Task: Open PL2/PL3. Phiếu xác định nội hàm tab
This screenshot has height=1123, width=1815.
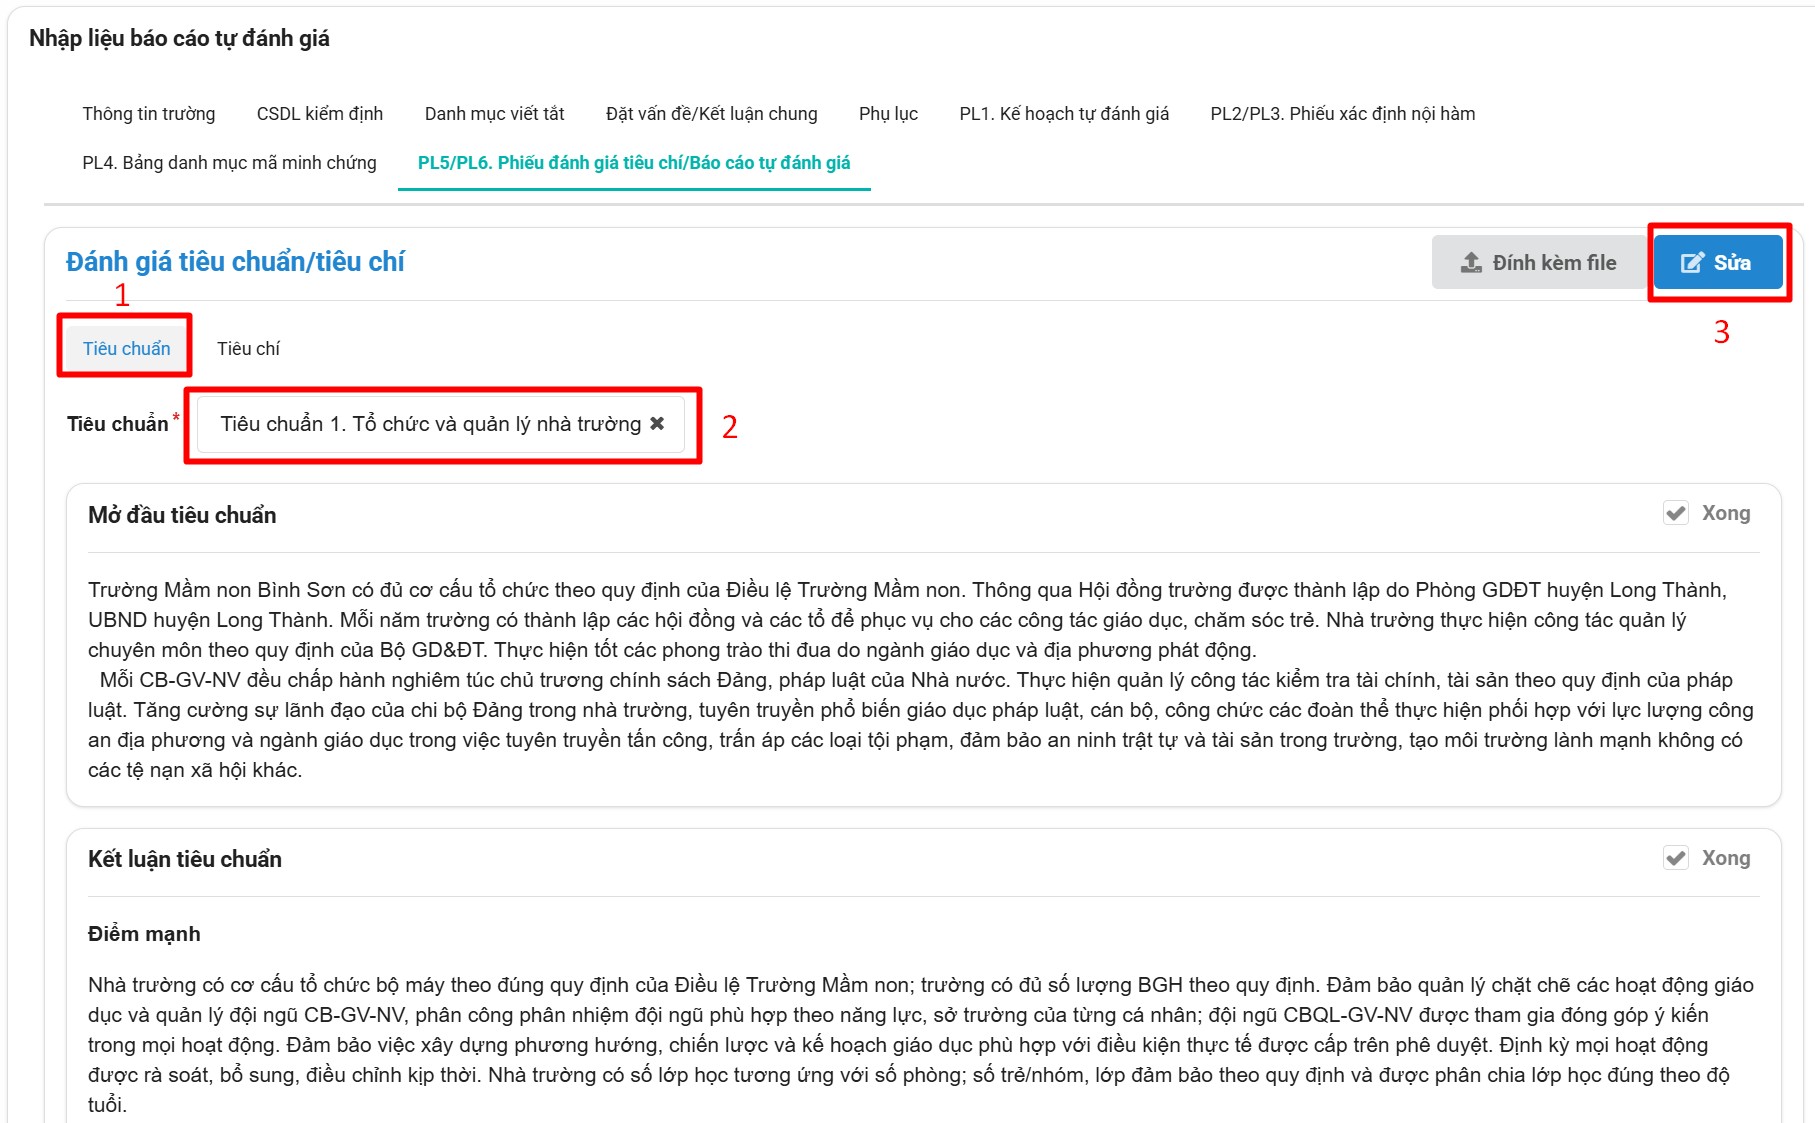Action: 1342,114
